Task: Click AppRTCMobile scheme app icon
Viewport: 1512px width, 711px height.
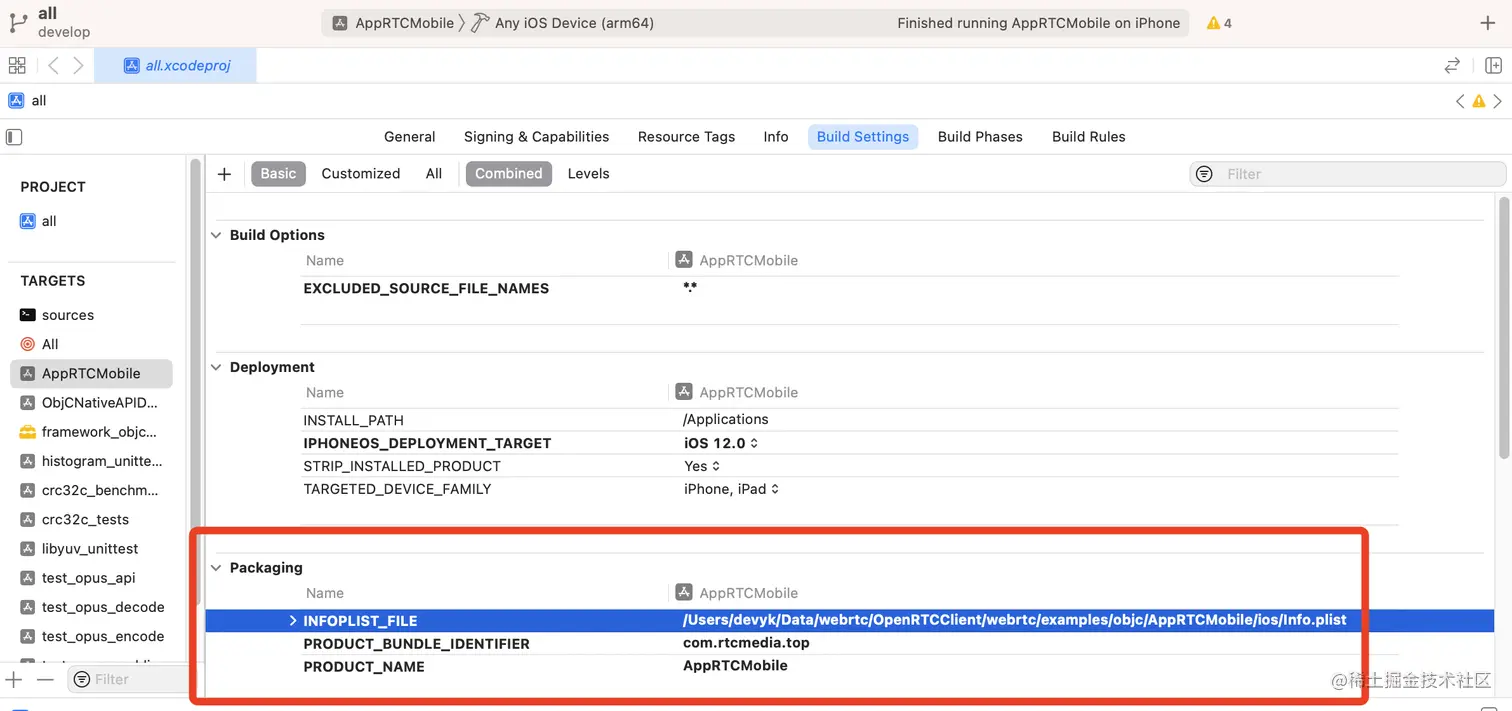Action: click(340, 23)
